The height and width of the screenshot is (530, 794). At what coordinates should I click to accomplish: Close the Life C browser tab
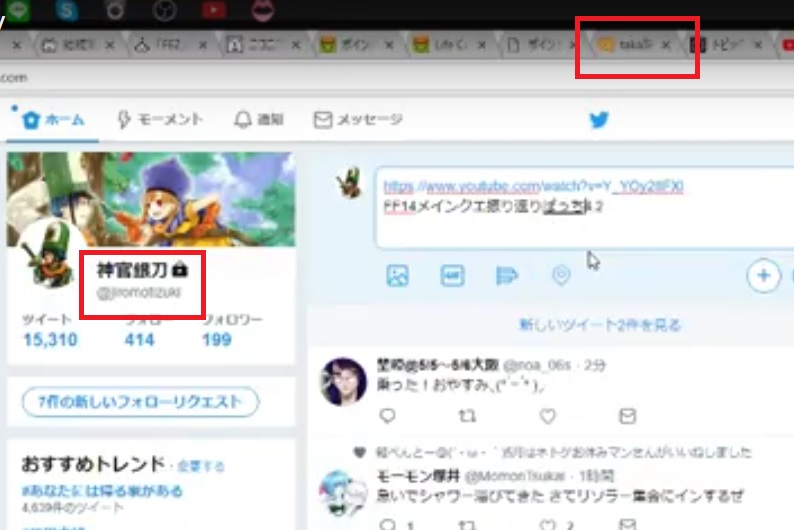pos(482,46)
